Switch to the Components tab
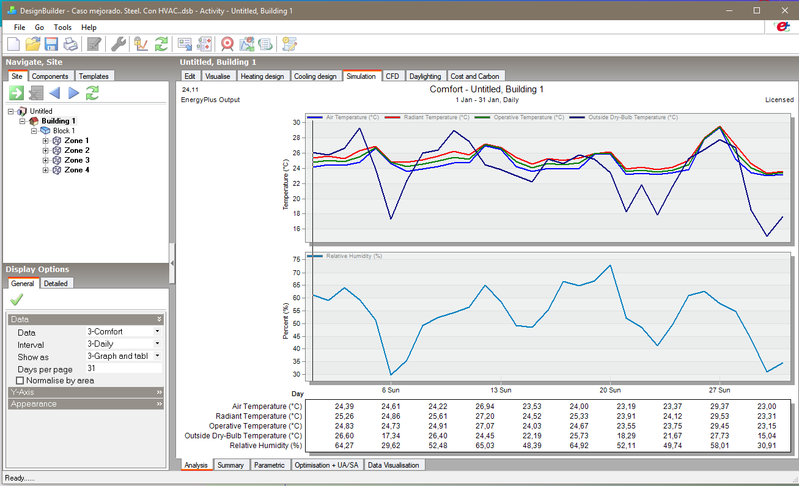The width and height of the screenshot is (799, 486). point(49,76)
